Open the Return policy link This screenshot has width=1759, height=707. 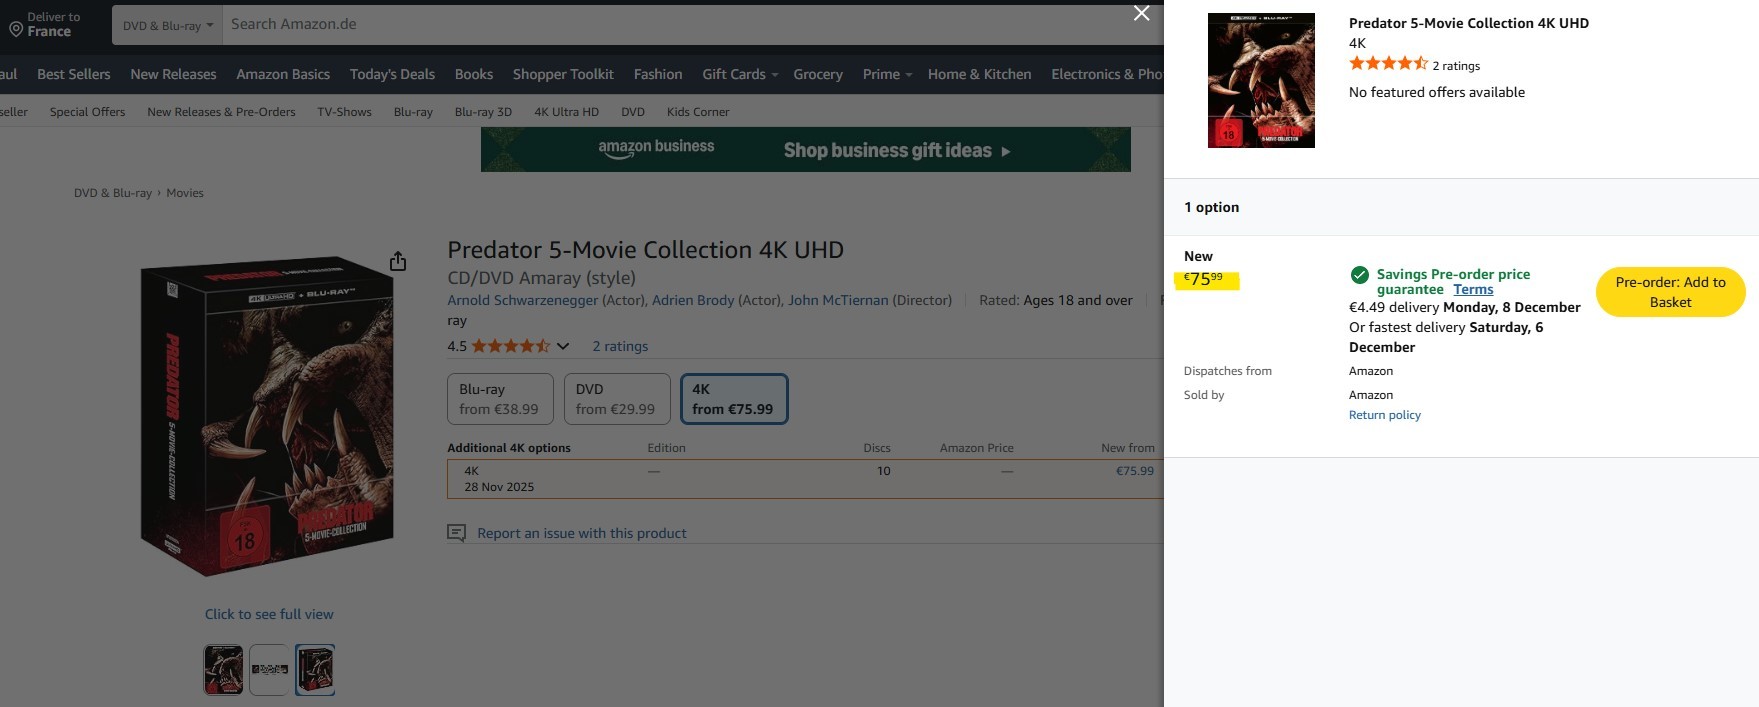[1384, 415]
